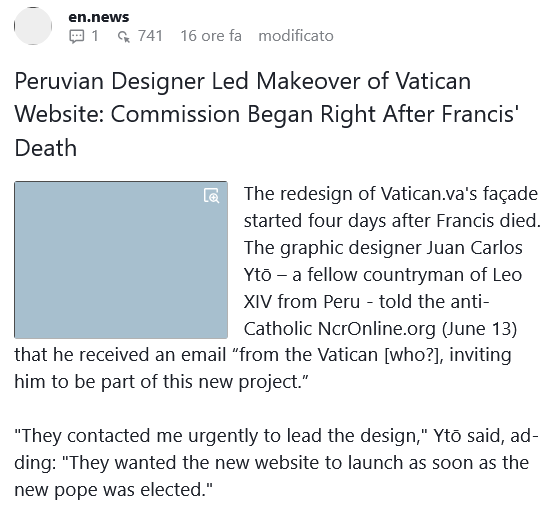Viewport: 548px width, 512px height.
Task: Click the 'modificato' edited label
Action: [x=296, y=36]
